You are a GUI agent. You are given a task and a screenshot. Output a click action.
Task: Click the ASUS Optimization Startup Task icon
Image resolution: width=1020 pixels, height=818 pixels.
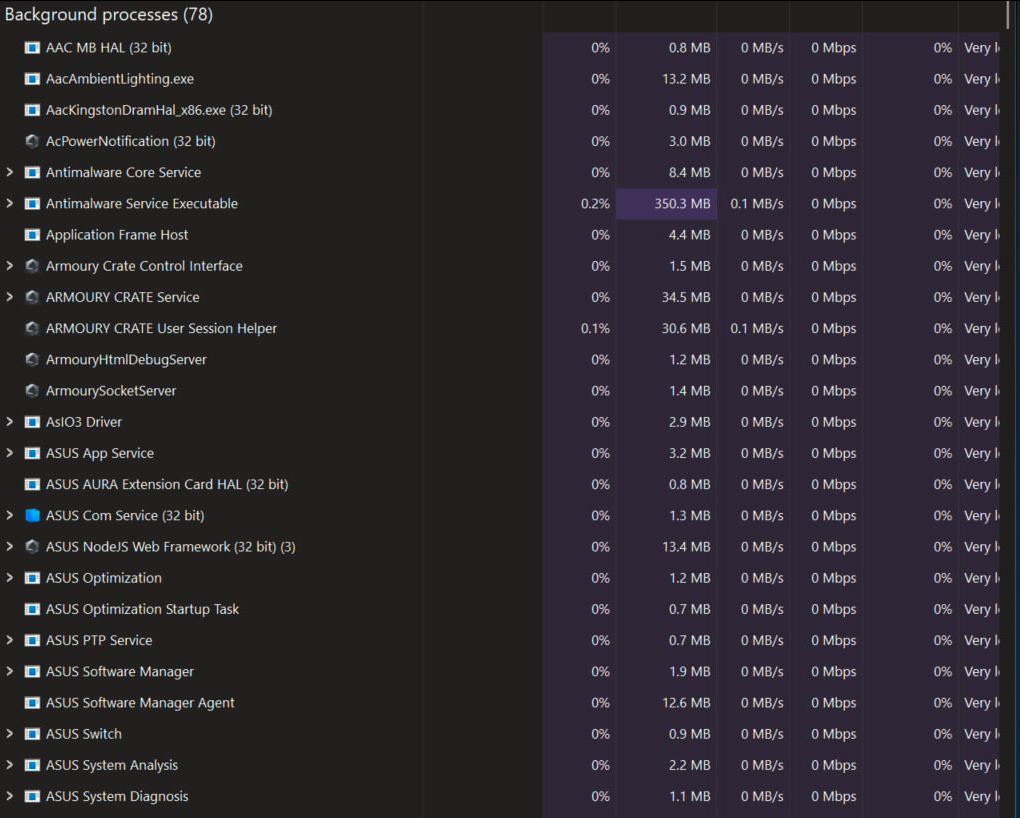click(32, 610)
